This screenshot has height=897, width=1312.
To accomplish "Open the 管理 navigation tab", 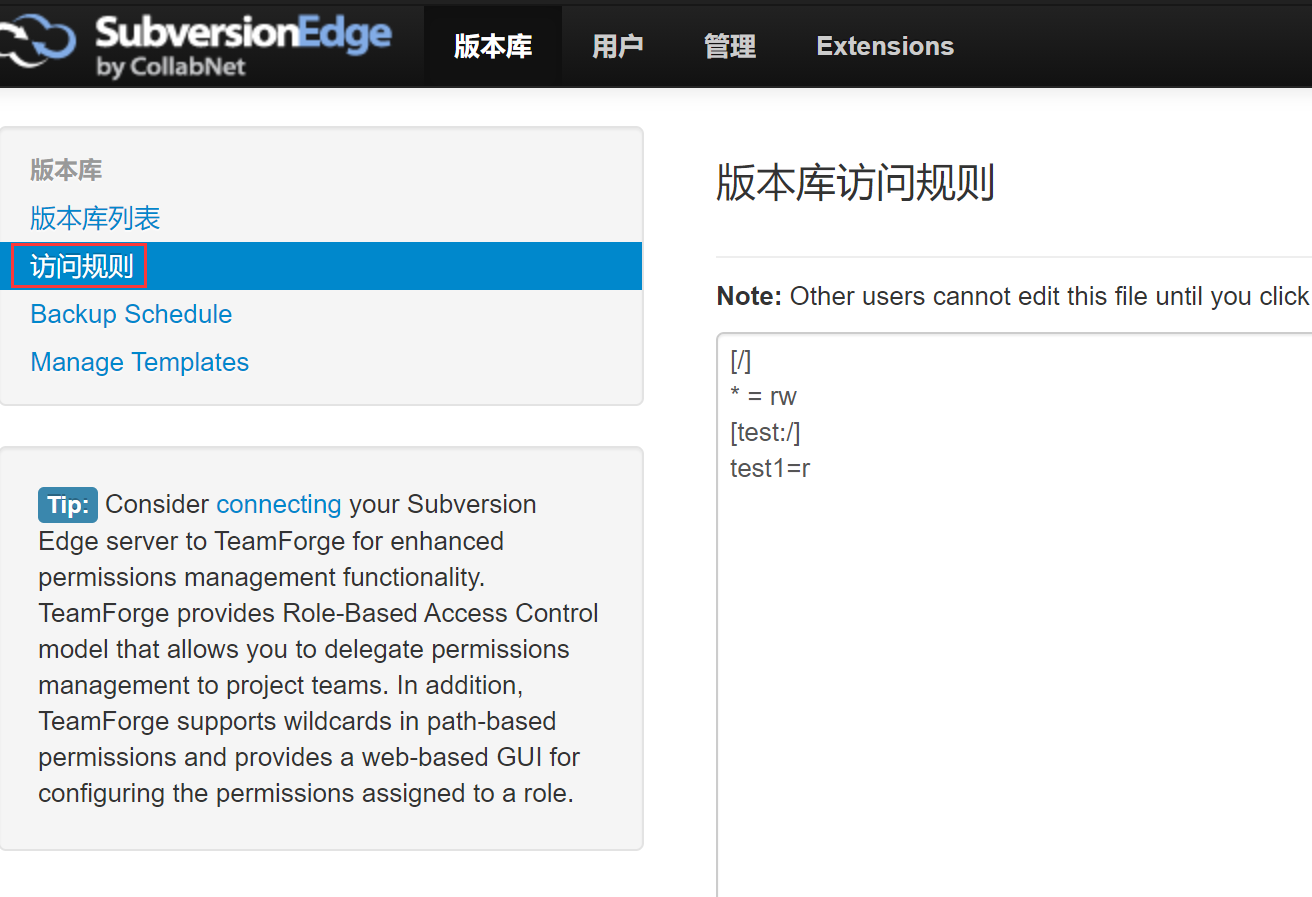I will (730, 46).
